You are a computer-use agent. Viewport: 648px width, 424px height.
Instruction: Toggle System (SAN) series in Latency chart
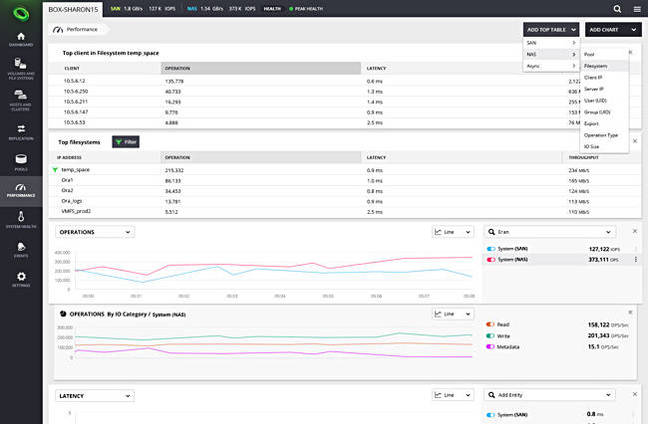click(x=491, y=415)
